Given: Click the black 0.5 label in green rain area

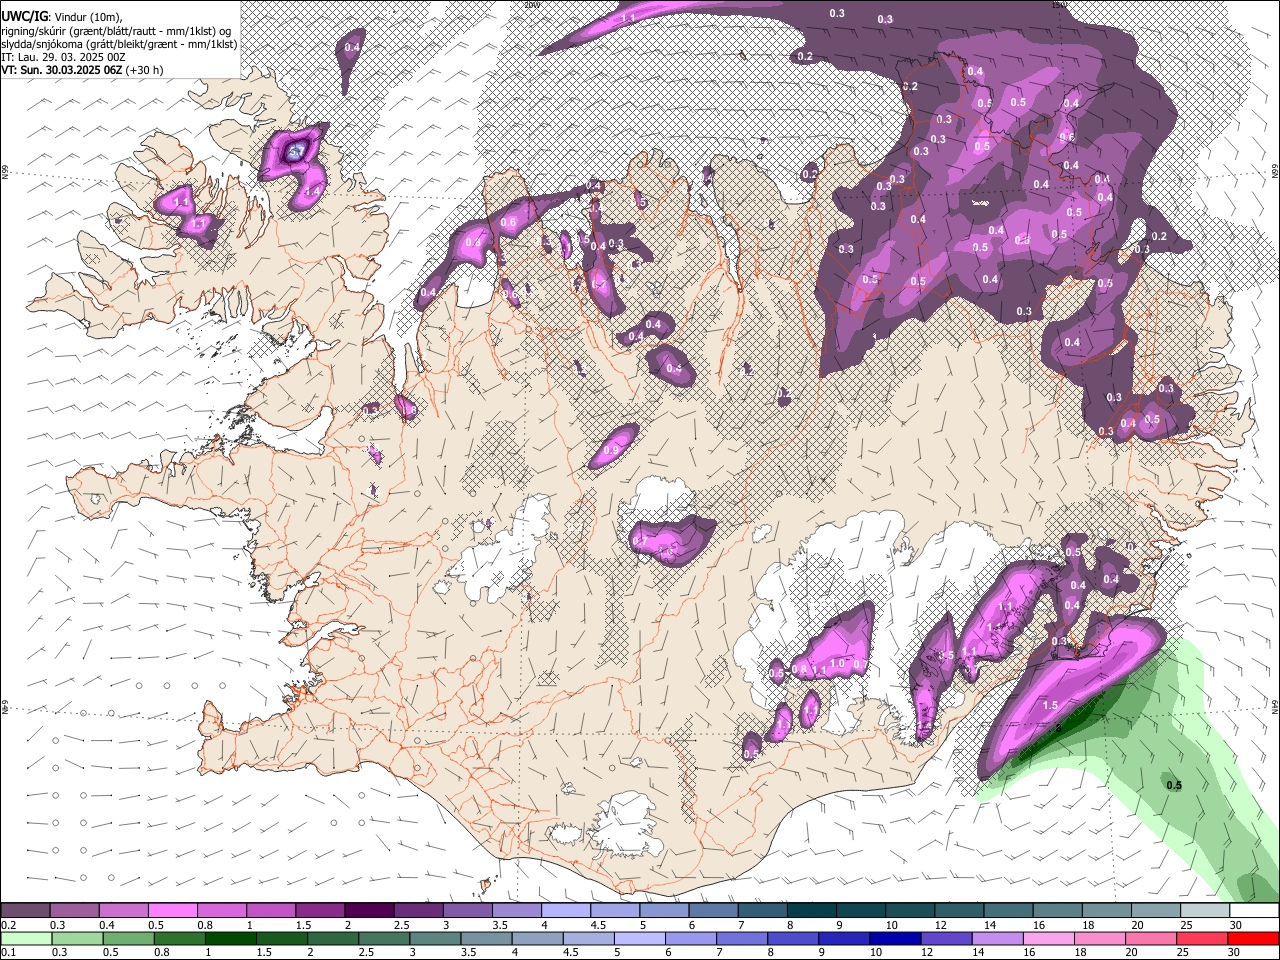Looking at the screenshot, I should (1174, 785).
